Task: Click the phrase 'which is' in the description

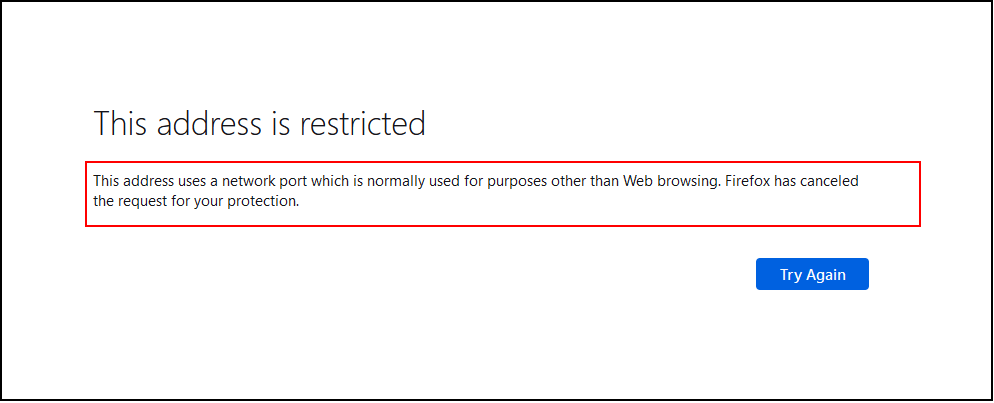Action: [x=341, y=182]
